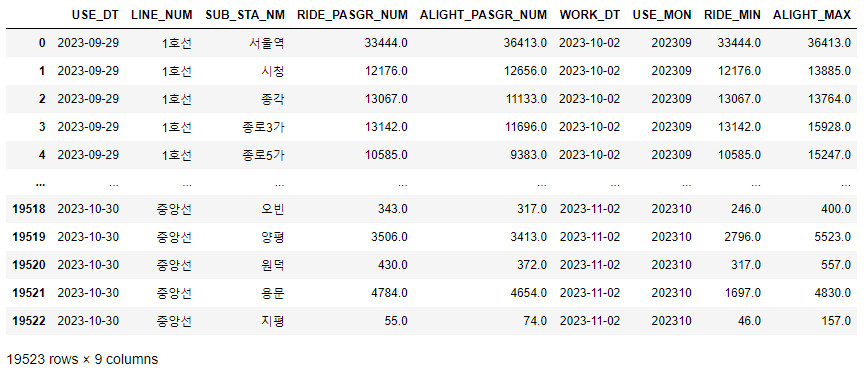
Task: Click the USE_MON column header
Action: tap(662, 15)
